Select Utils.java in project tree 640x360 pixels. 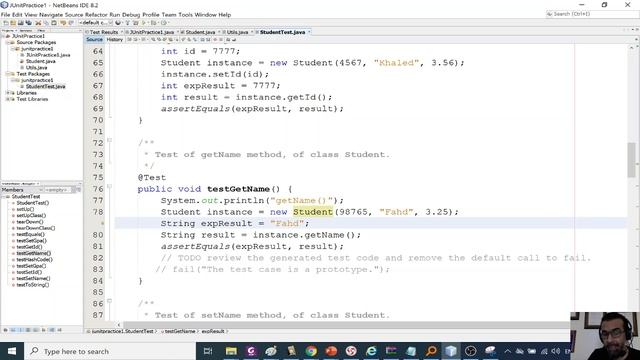point(36,68)
